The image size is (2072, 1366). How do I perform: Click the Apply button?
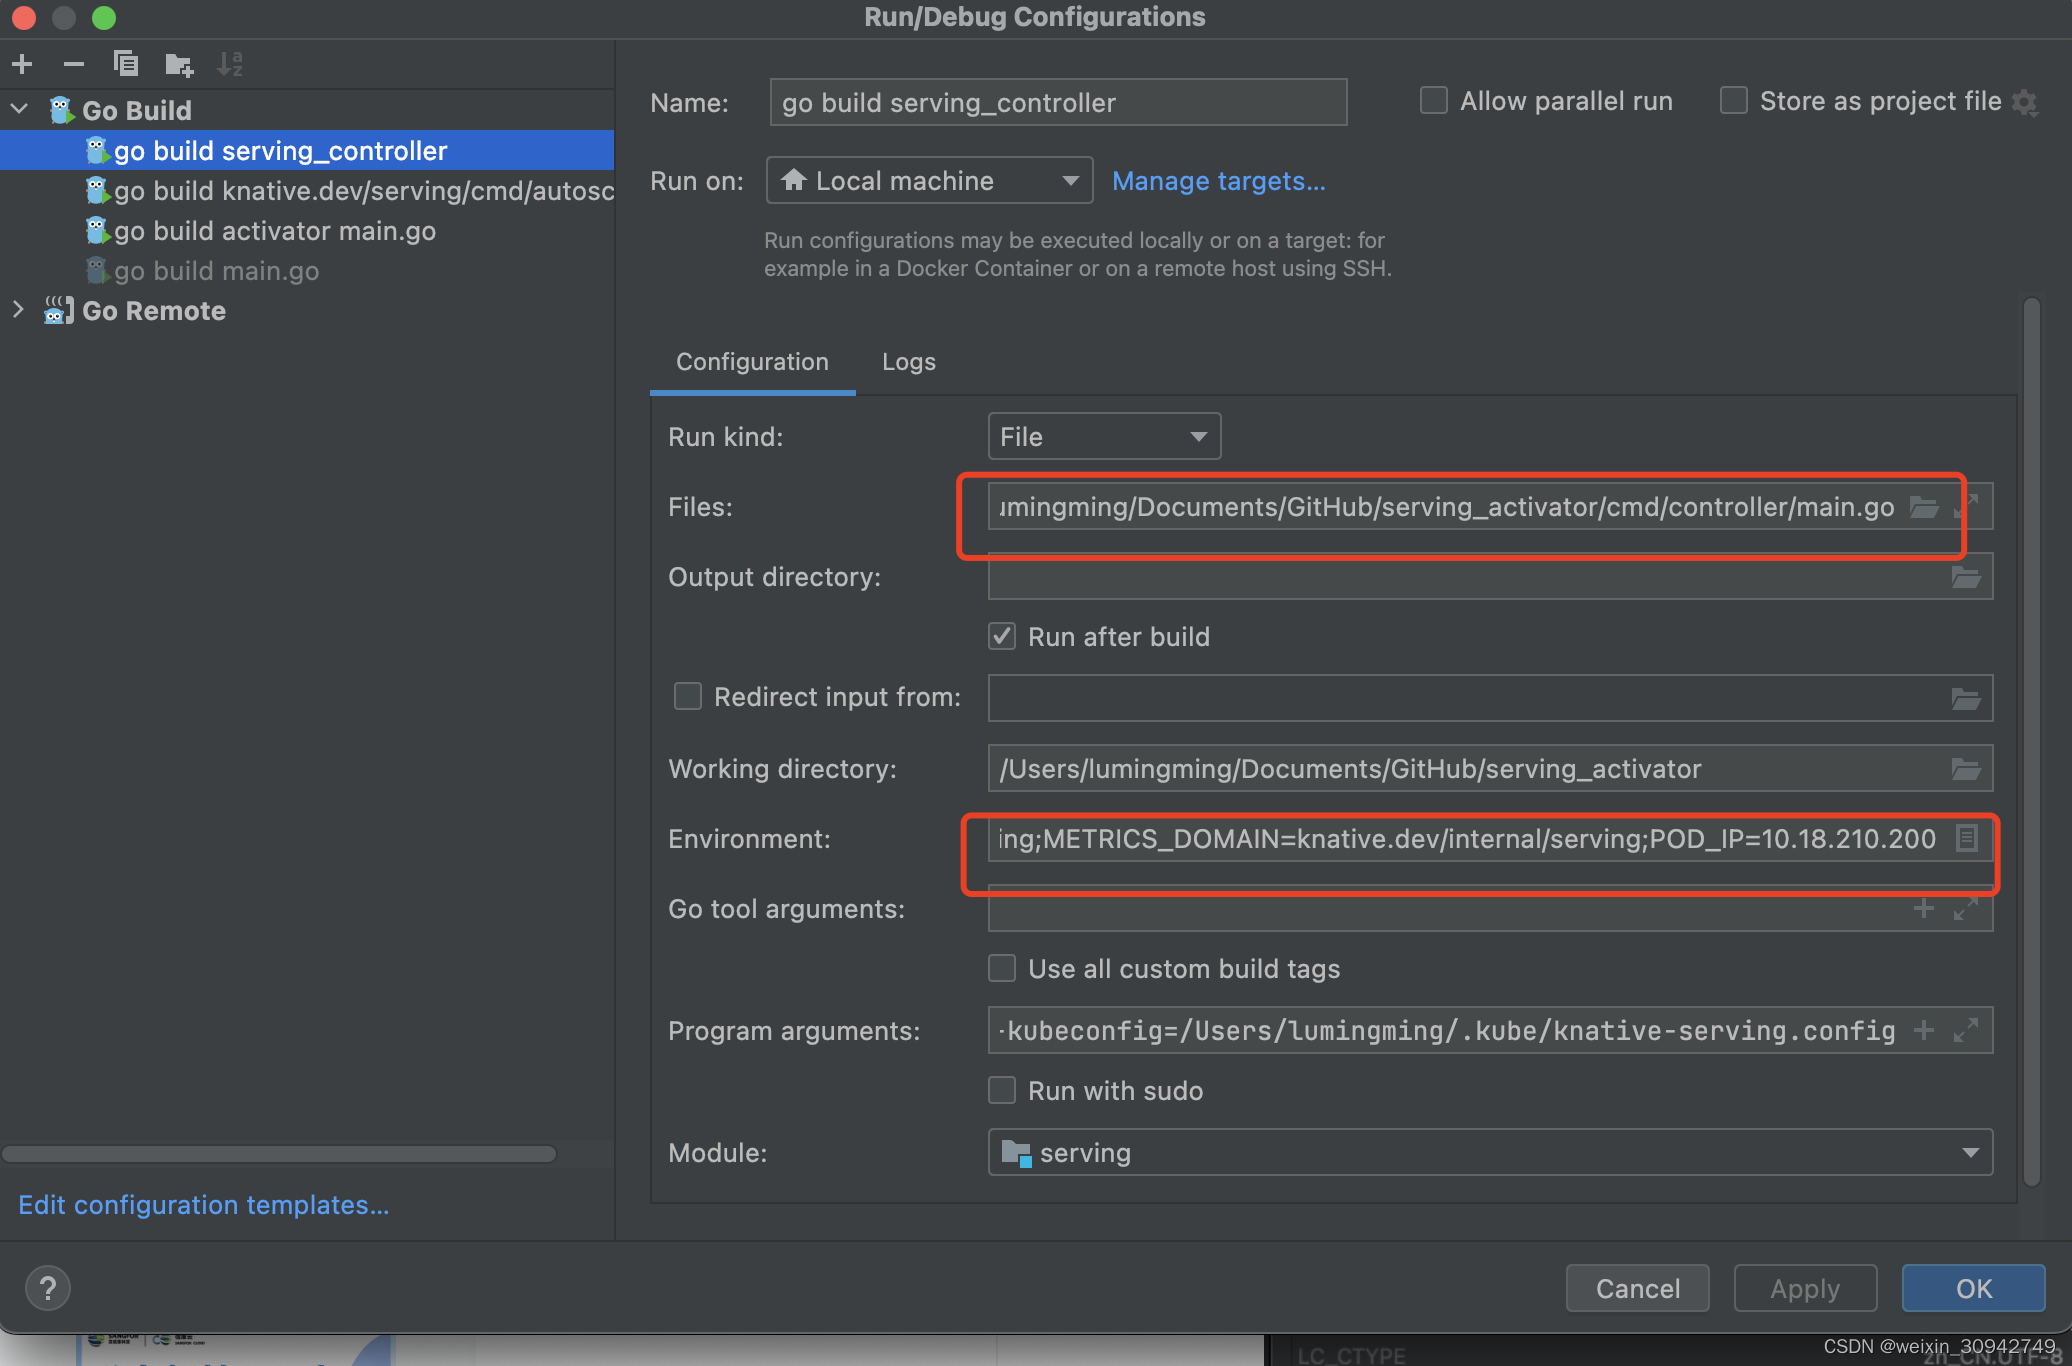1804,1288
